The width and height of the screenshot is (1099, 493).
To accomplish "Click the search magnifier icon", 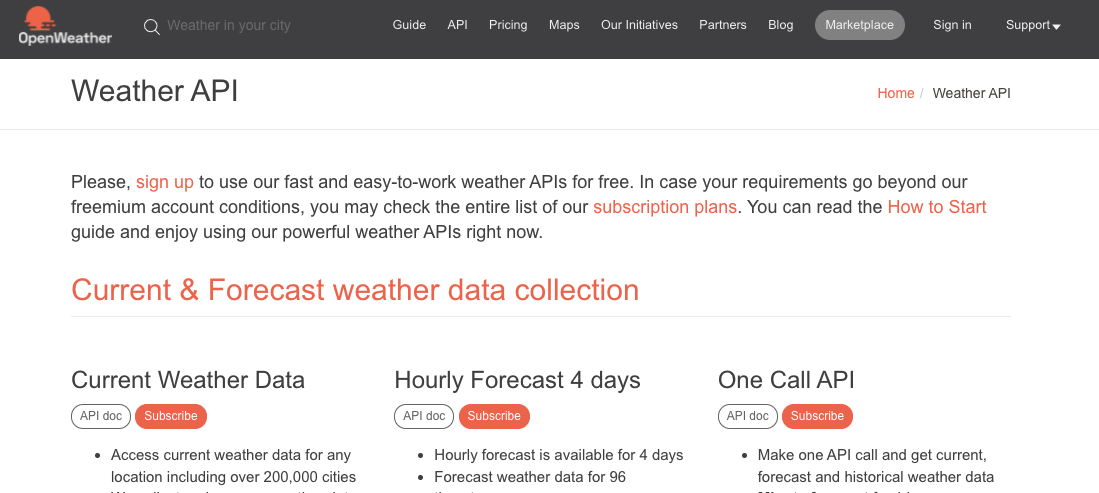I will coord(151,27).
